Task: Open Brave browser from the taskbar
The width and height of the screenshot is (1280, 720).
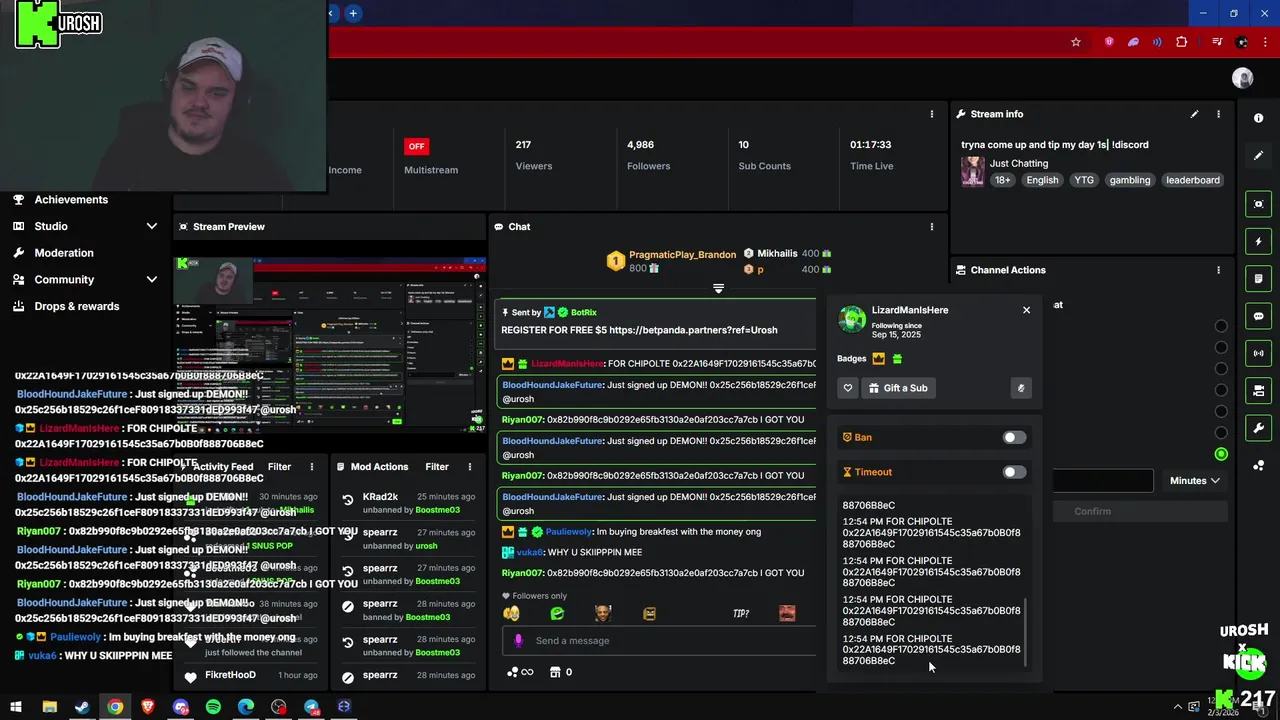Action: (148, 707)
